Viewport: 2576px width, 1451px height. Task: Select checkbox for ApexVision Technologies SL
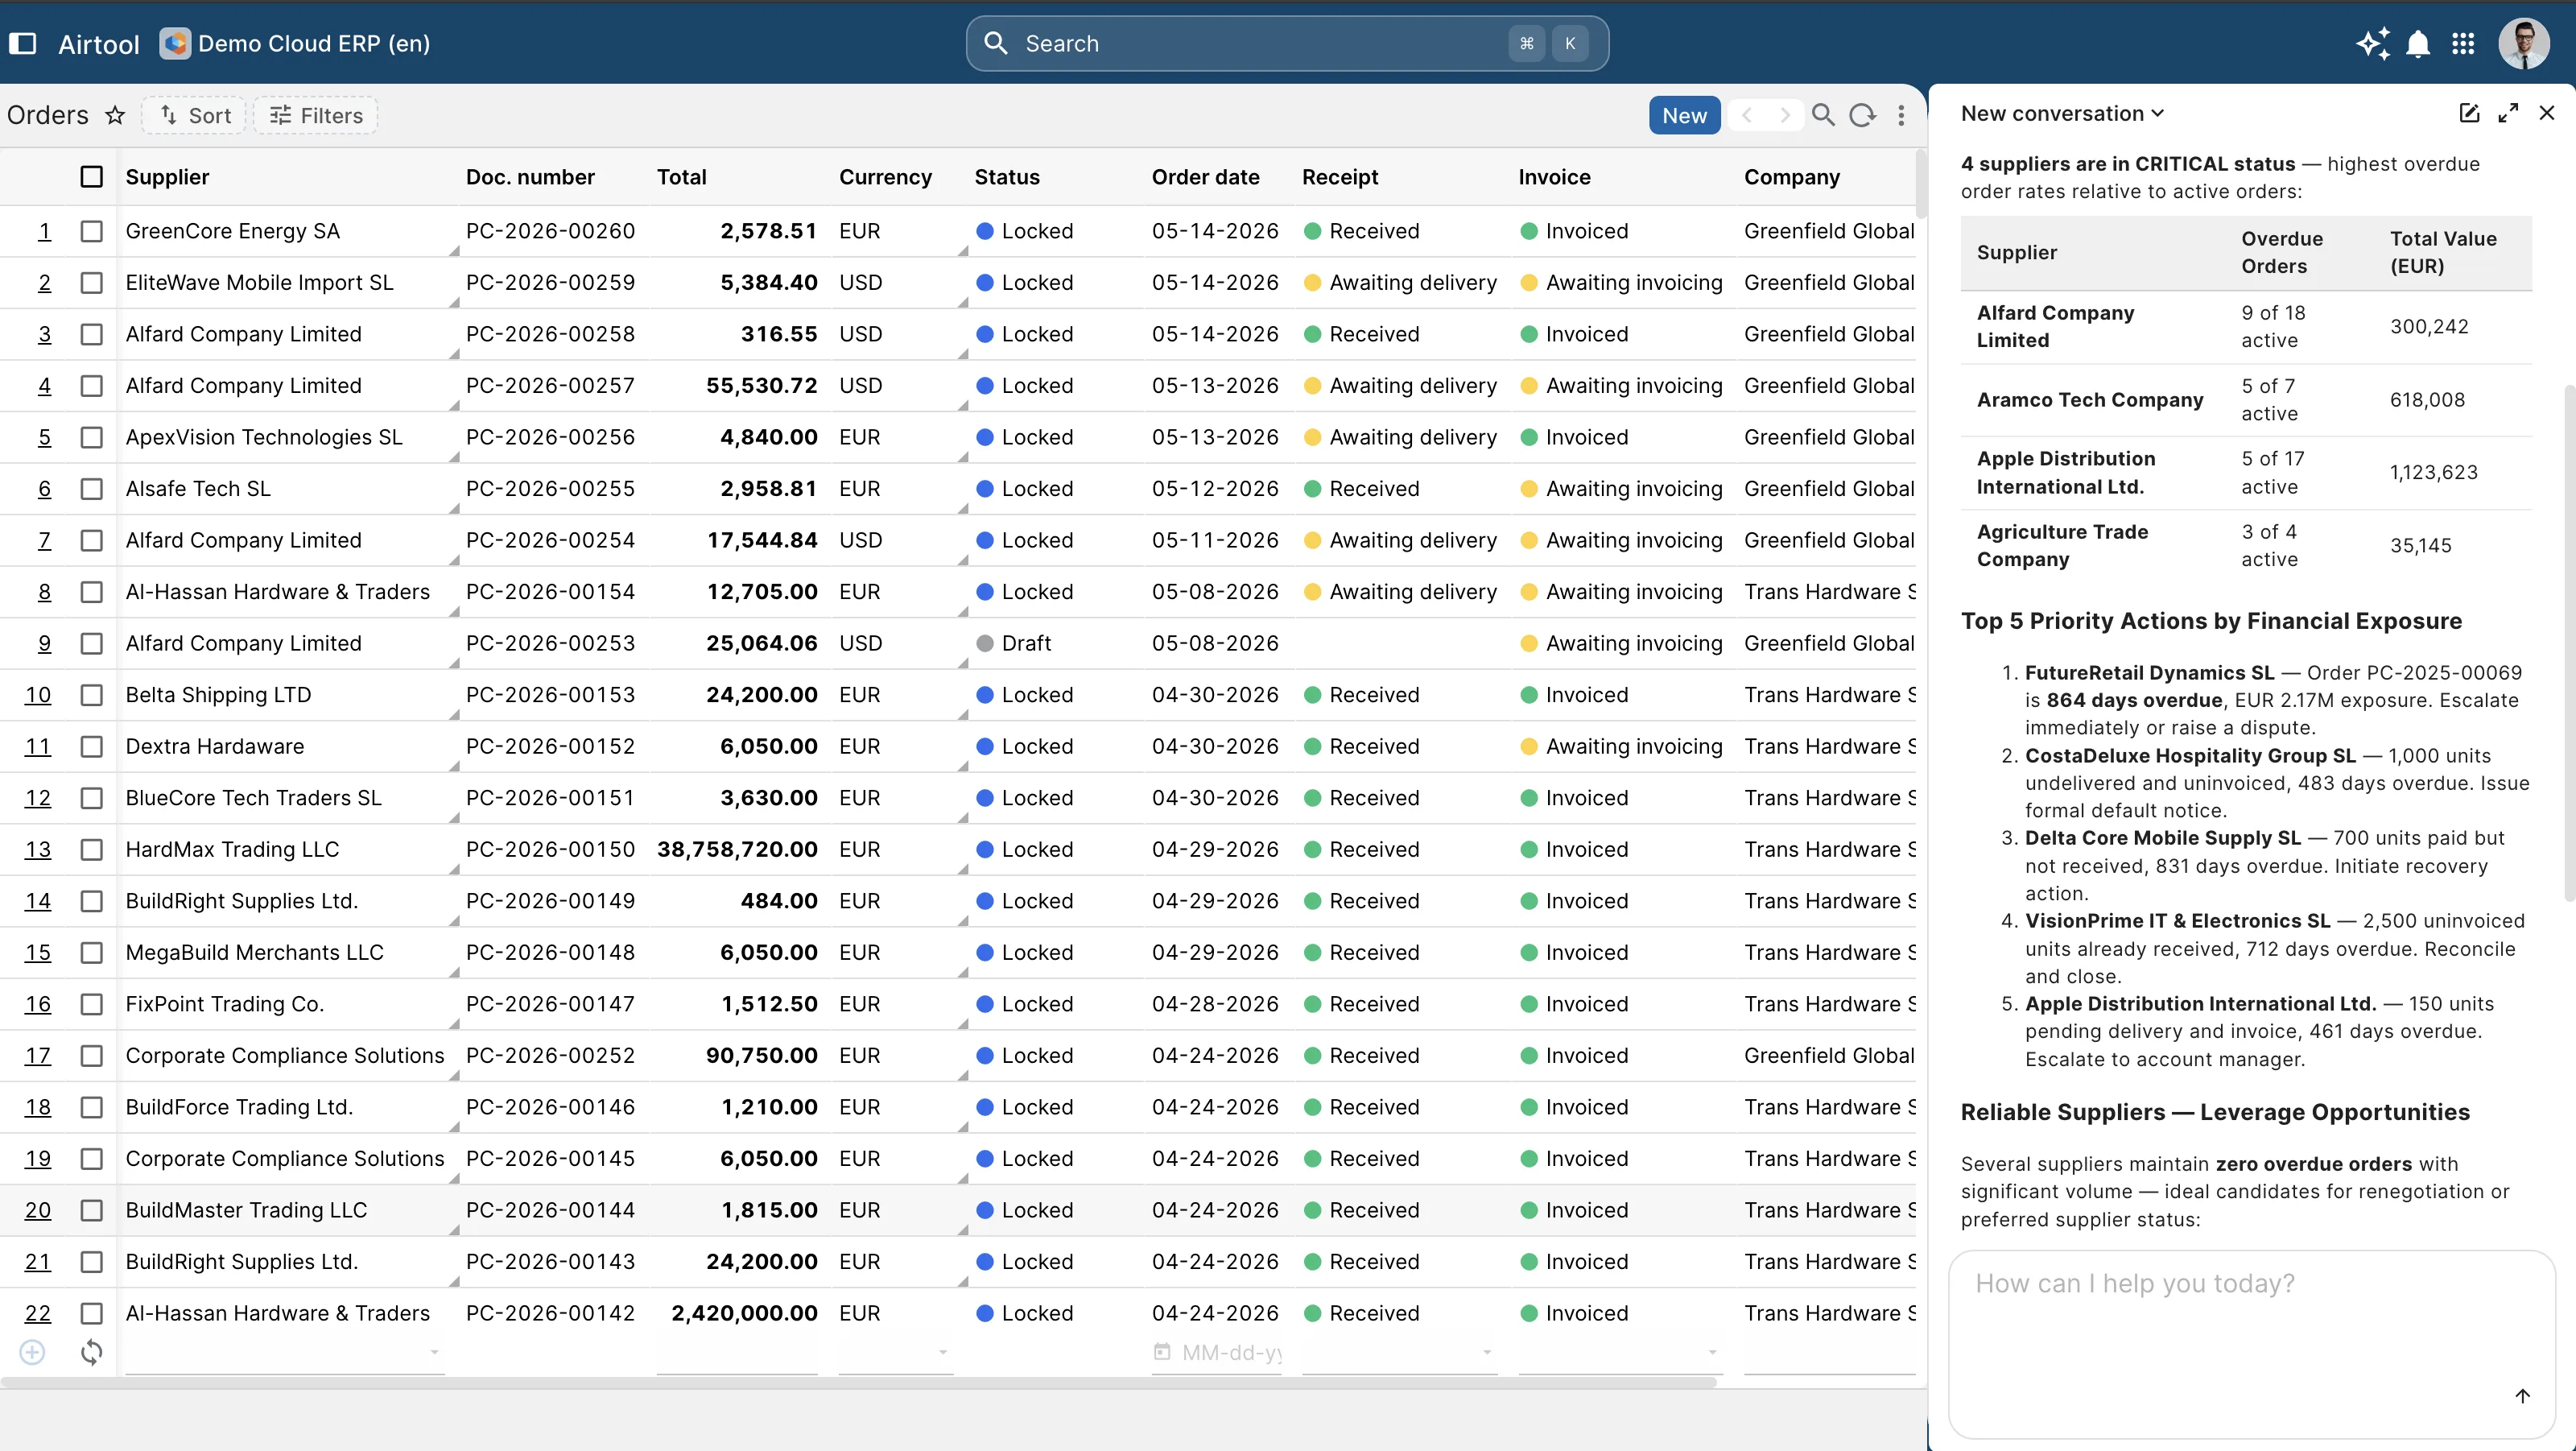[x=91, y=437]
